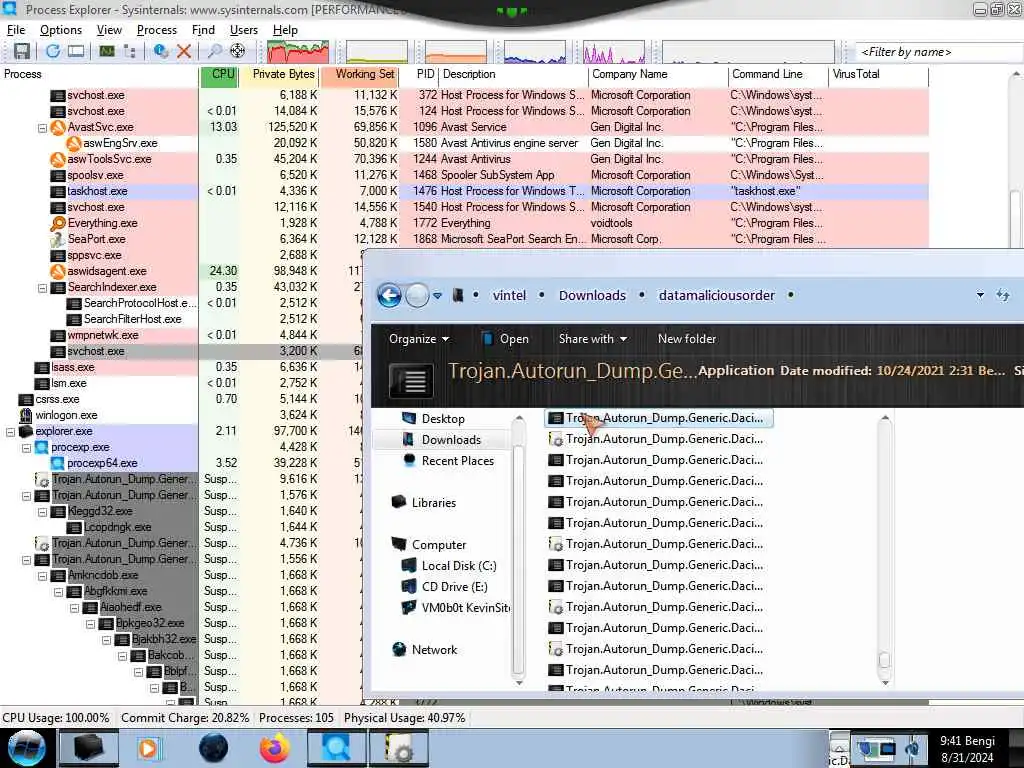
Task: Select the SeaPort.exe process icon
Action: tap(58, 239)
